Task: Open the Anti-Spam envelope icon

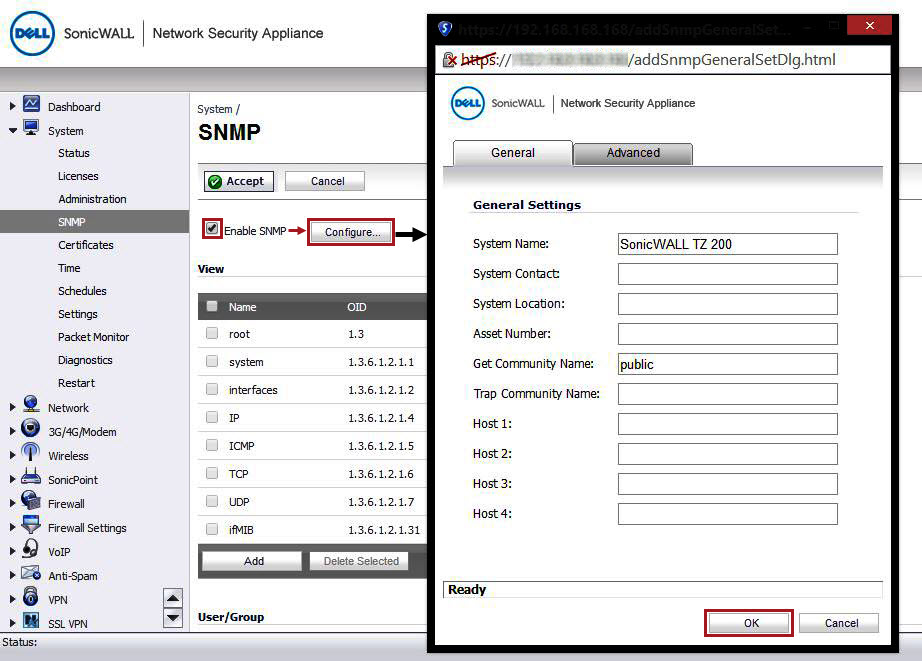Action: [x=30, y=575]
